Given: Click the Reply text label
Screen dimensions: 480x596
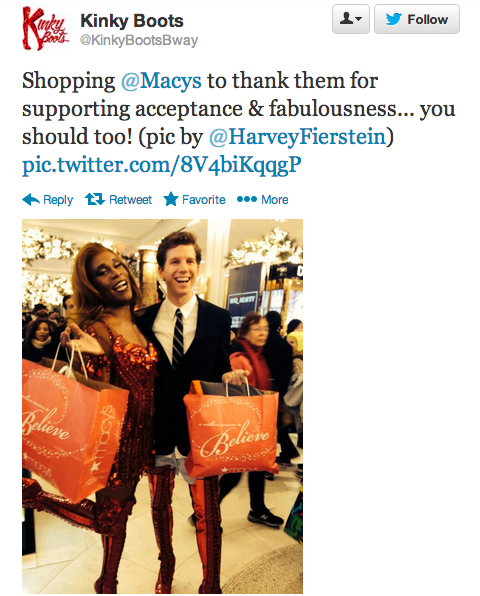Looking at the screenshot, I should (x=58, y=200).
